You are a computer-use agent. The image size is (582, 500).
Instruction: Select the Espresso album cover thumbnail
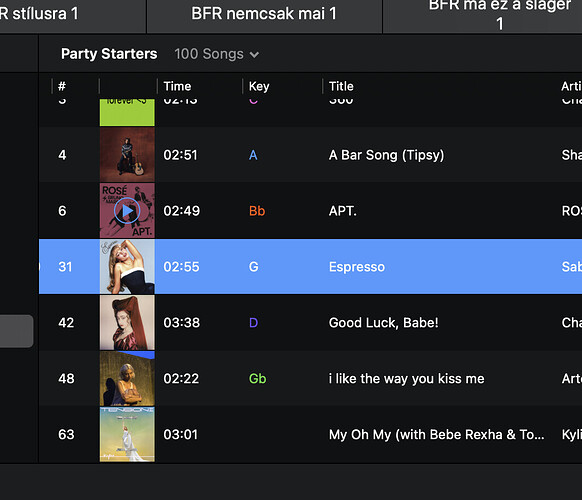click(x=127, y=267)
